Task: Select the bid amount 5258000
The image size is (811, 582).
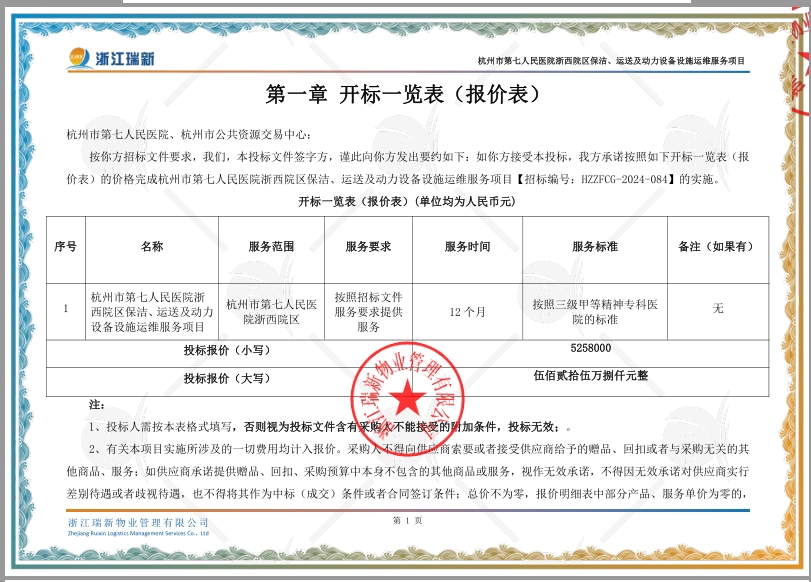Action: pos(591,348)
